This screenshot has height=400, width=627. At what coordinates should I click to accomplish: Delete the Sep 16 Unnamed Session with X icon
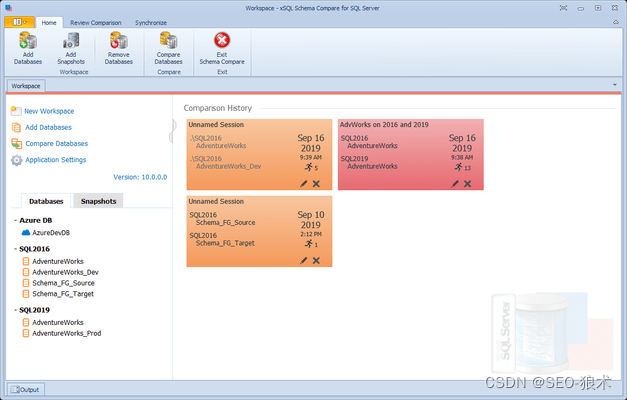[x=316, y=184]
